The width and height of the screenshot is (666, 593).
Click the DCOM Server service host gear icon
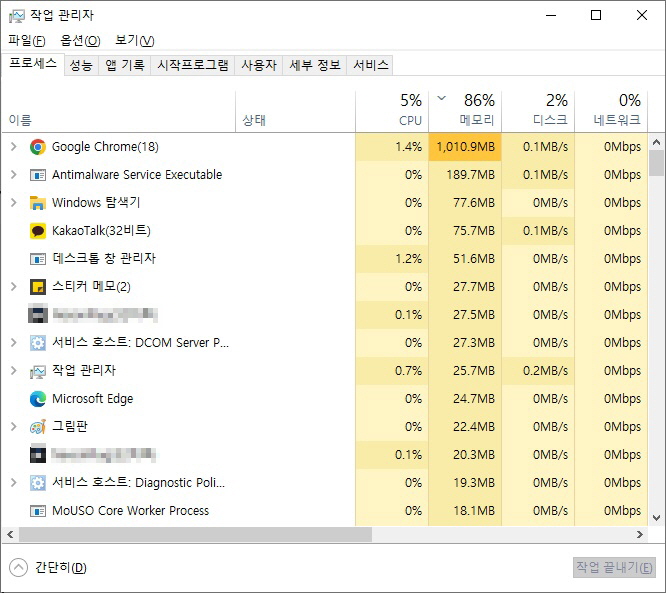[x=38, y=343]
